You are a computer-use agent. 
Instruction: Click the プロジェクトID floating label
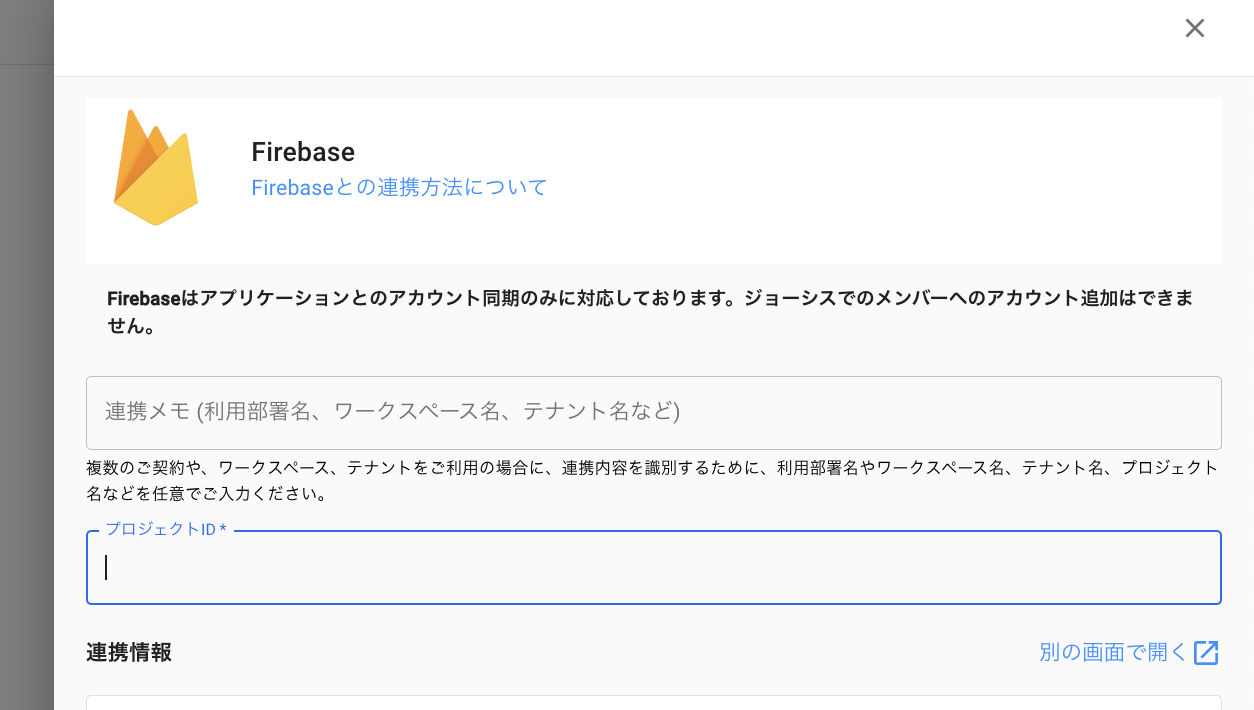coord(160,529)
